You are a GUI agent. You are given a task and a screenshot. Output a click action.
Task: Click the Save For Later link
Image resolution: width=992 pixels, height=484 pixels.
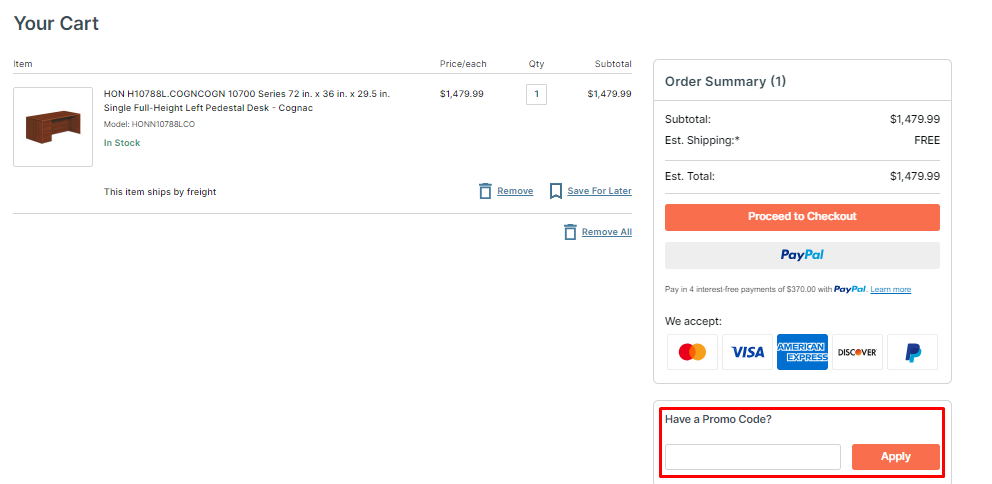tap(599, 191)
